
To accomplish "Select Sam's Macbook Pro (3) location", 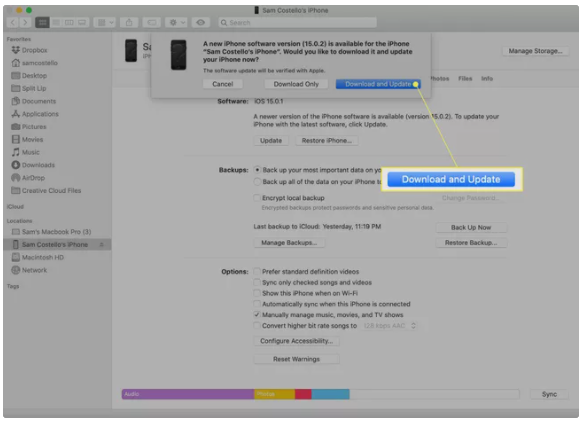I will [x=56, y=232].
